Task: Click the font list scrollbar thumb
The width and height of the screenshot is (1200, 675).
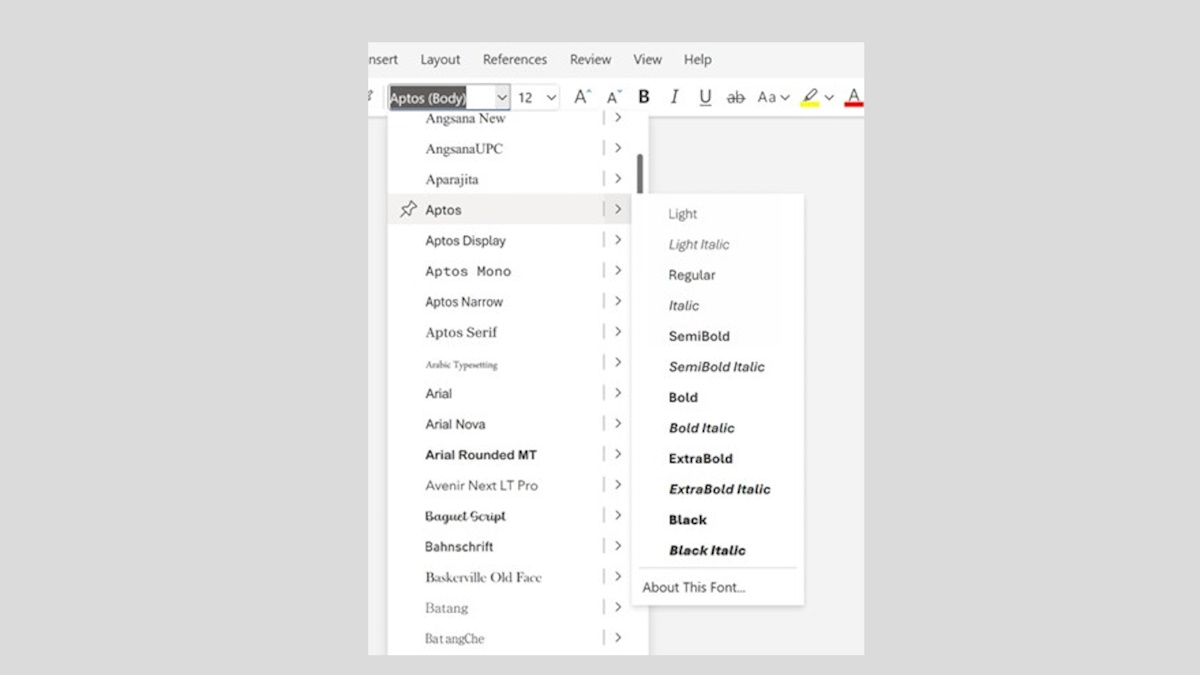Action: point(640,172)
